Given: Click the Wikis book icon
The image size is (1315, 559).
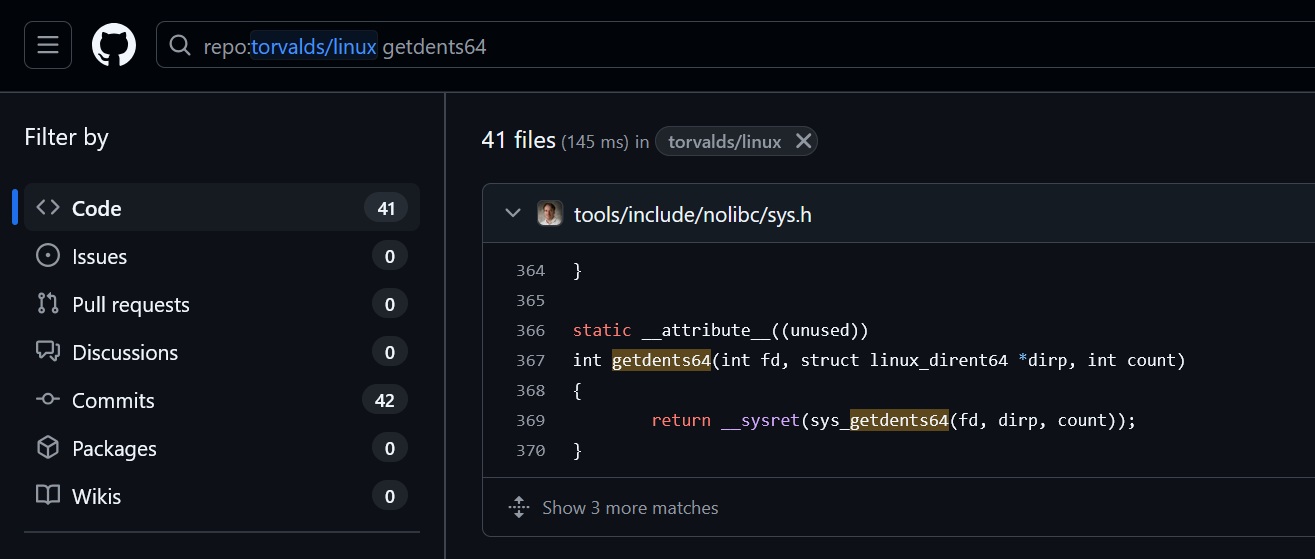Looking at the screenshot, I should [x=48, y=496].
